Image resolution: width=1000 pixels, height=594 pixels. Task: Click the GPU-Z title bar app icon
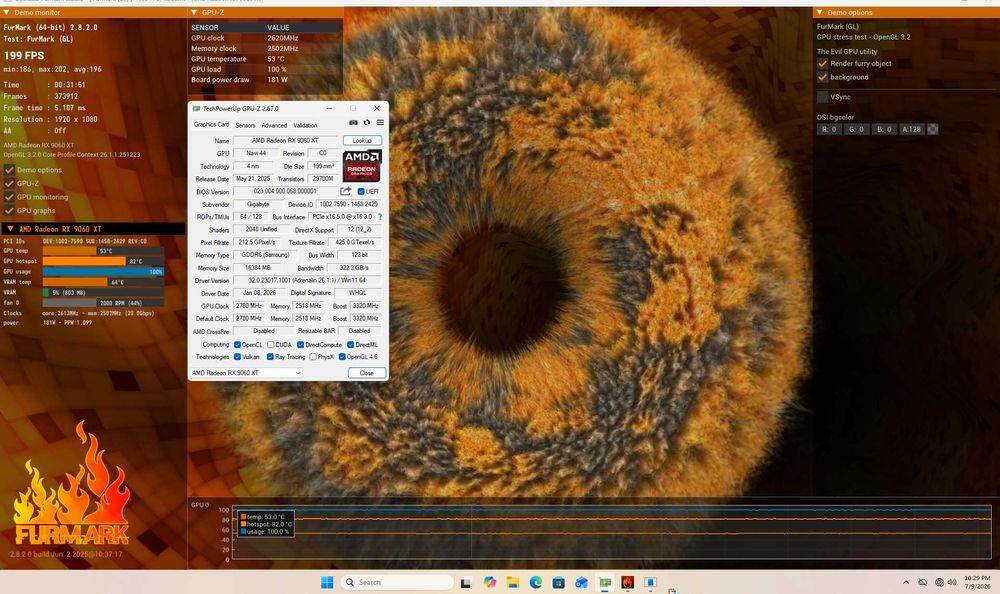[x=196, y=108]
